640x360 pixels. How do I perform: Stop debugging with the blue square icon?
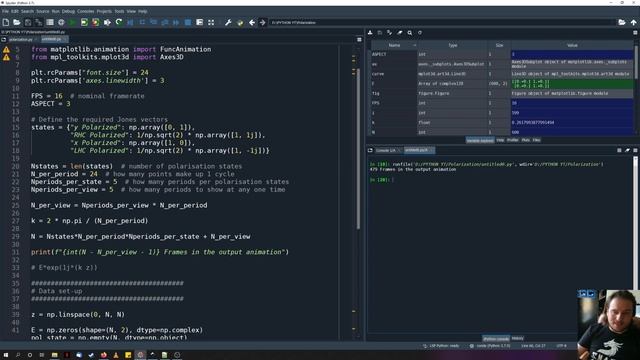[x=188, y=22]
